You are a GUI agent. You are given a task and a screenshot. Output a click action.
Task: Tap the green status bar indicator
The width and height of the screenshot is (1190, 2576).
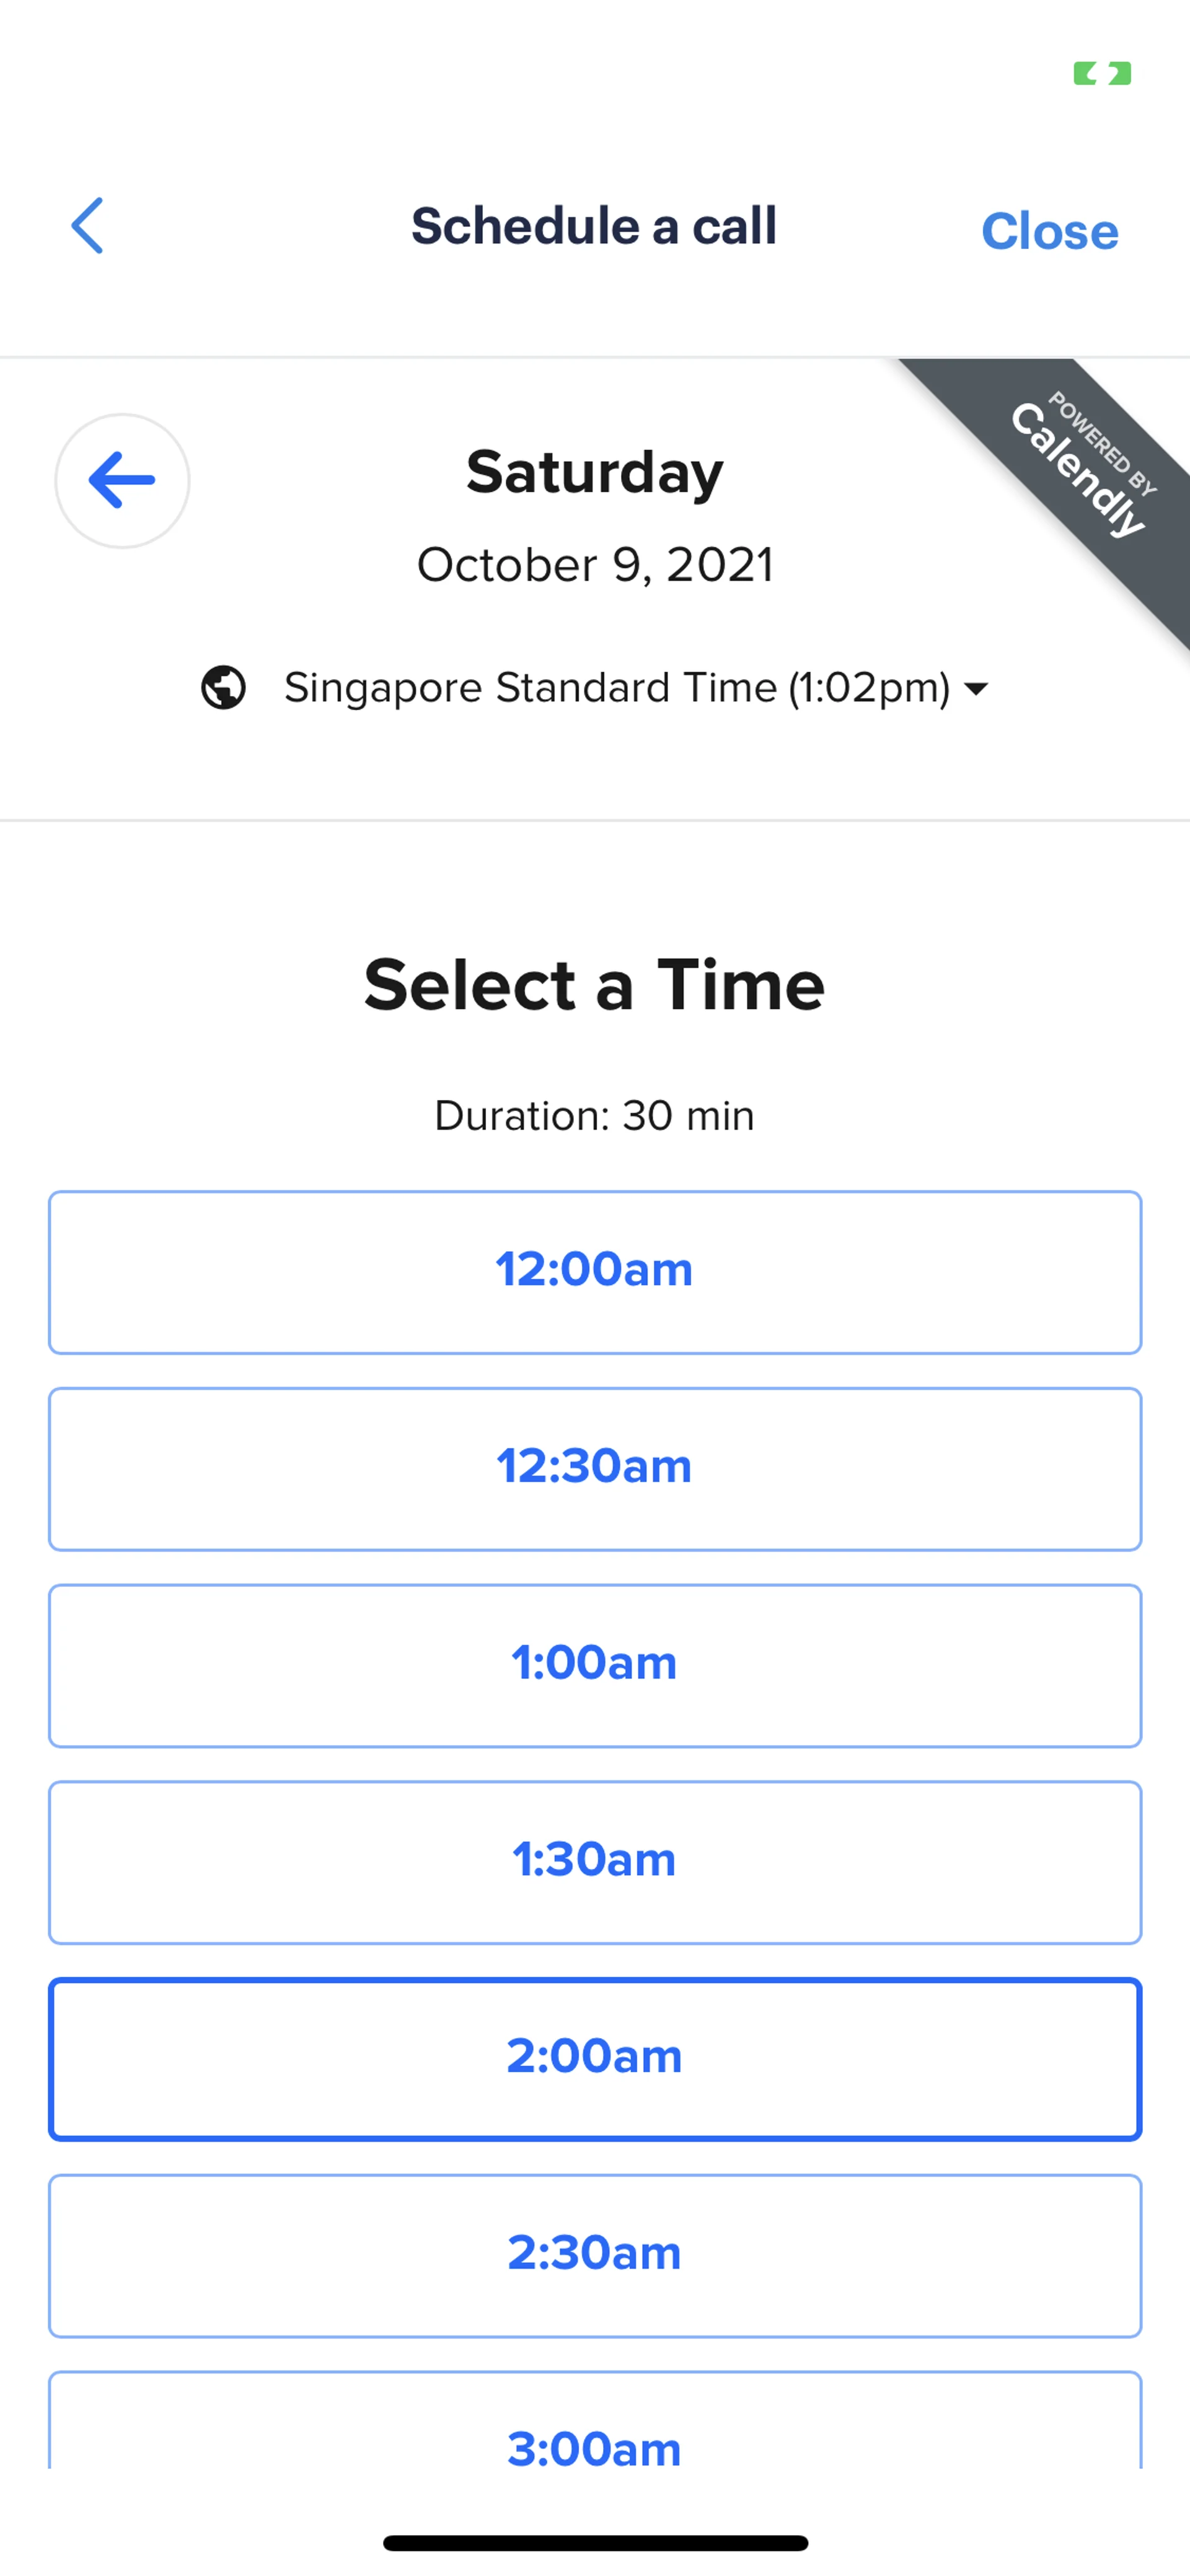[1102, 73]
